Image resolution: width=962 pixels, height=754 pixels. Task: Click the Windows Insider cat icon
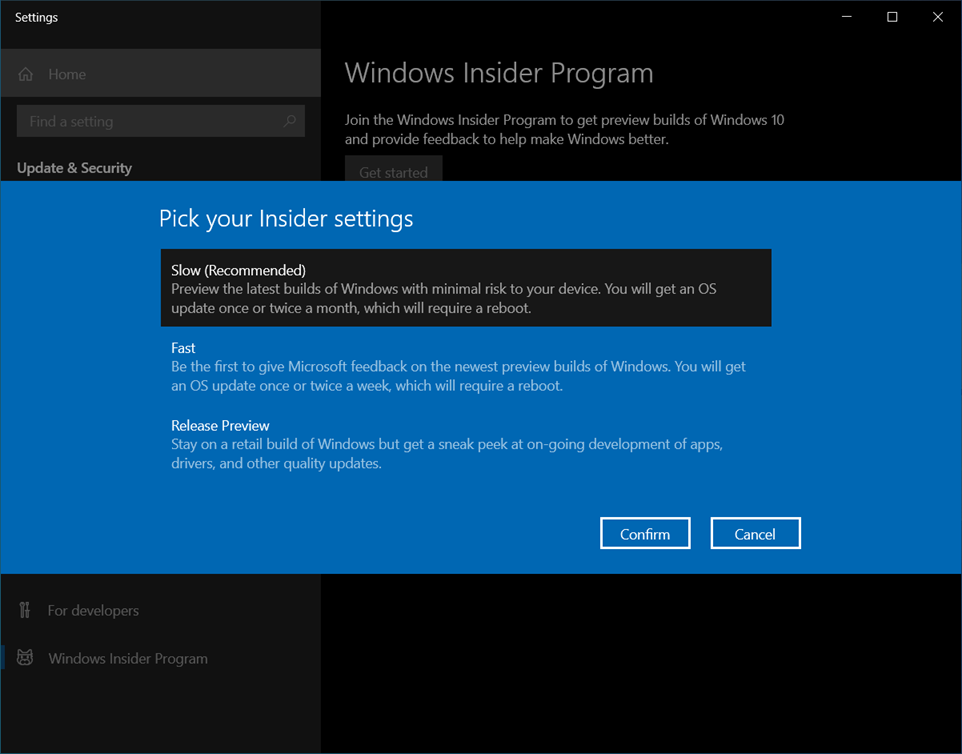click(x=25, y=658)
